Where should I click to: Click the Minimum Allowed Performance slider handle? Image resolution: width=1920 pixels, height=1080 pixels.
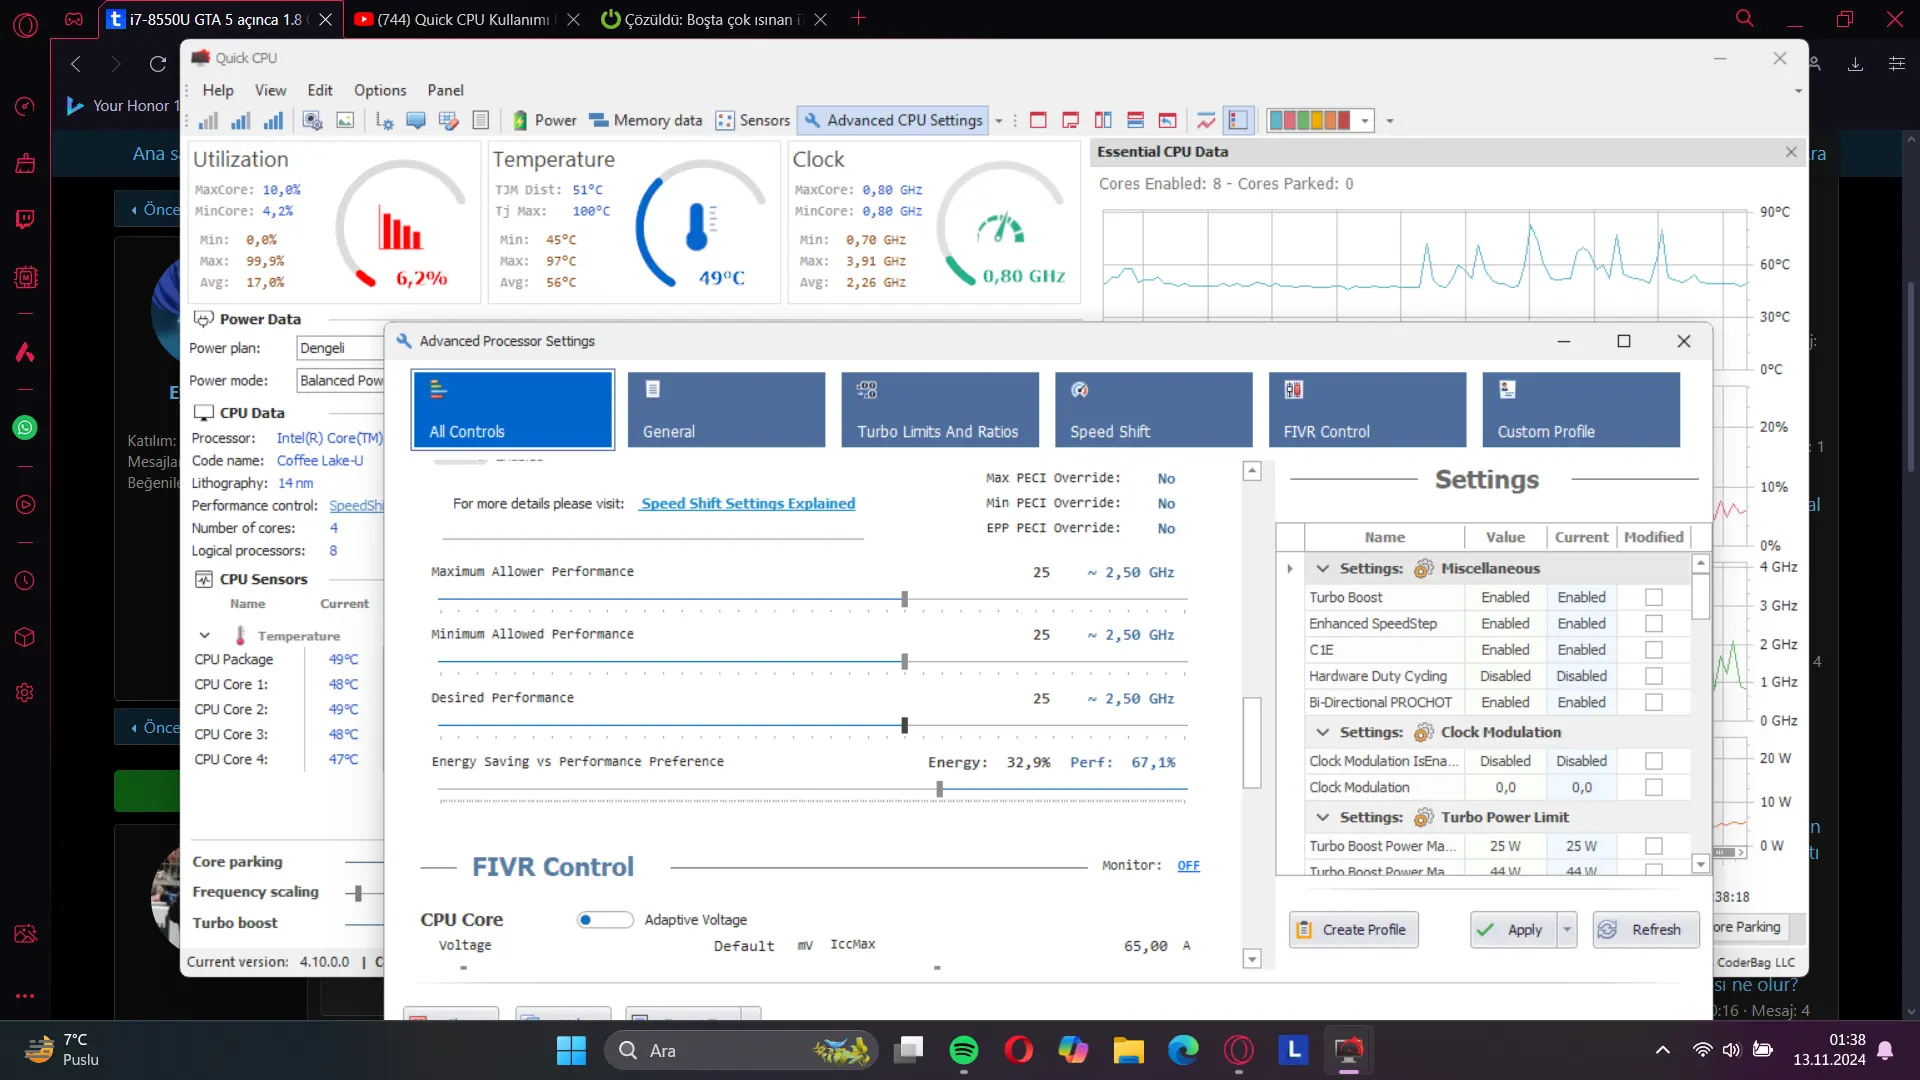[904, 662]
